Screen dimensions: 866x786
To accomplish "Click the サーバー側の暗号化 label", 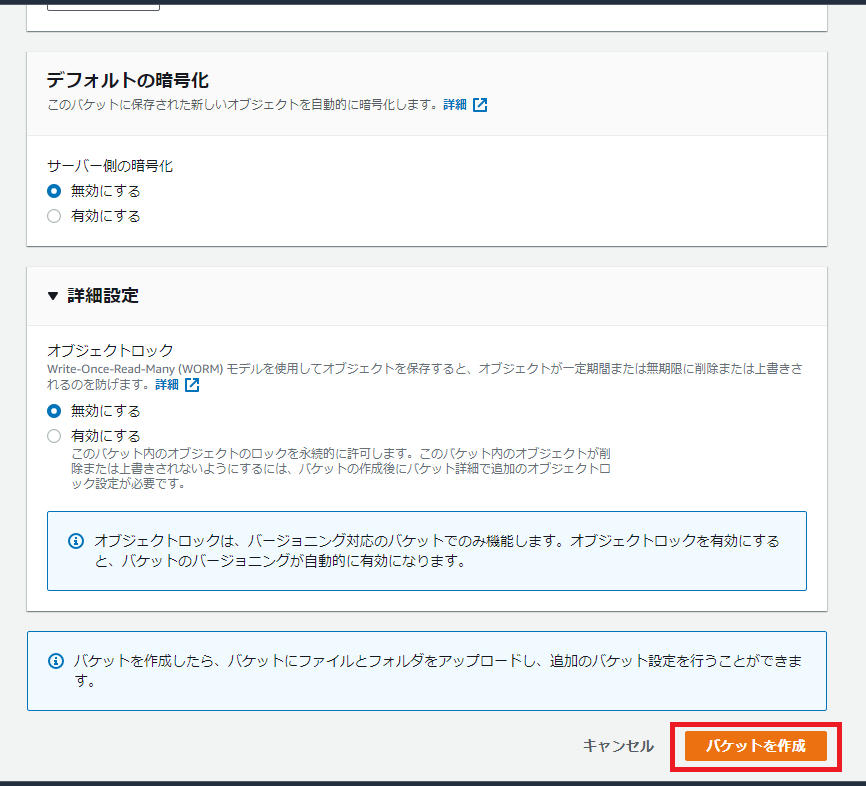I will point(110,166).
